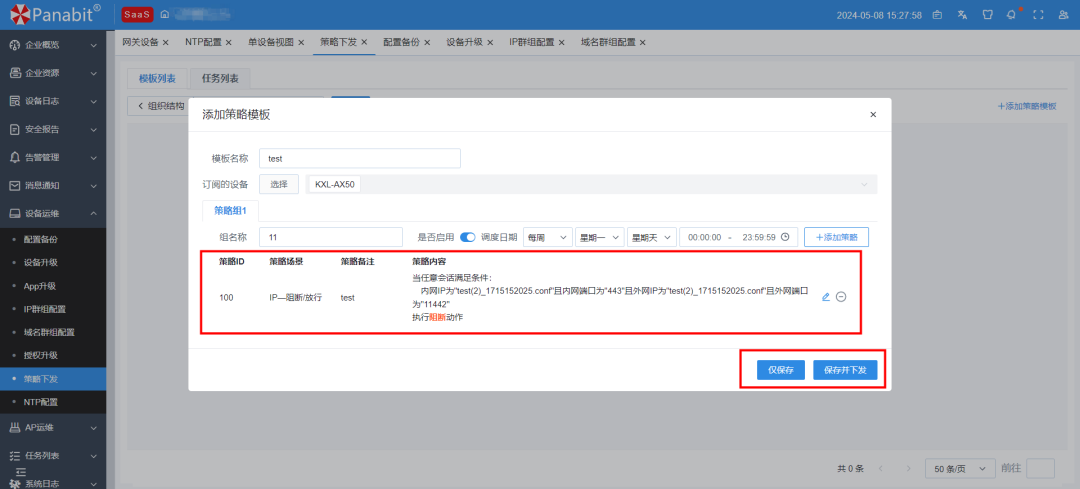The height and width of the screenshot is (489, 1080).
Task: Toggle the 是否启用 switch
Action: [468, 237]
